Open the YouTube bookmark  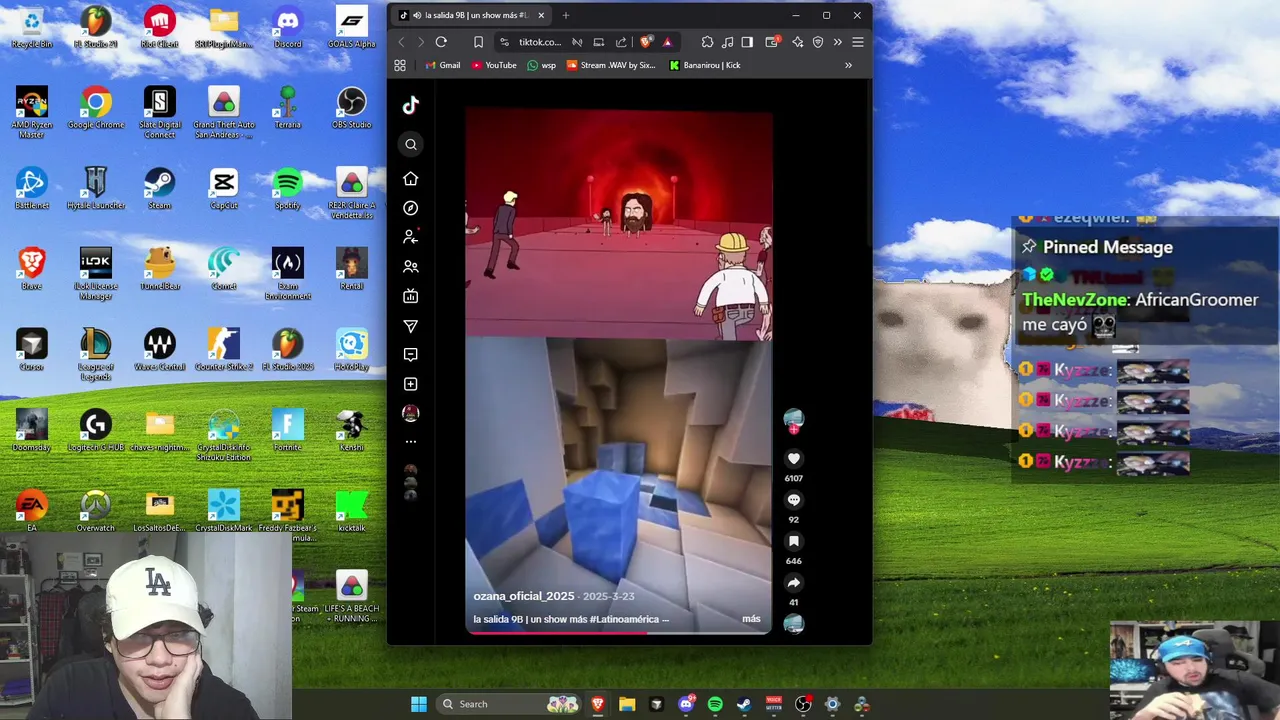coord(494,65)
